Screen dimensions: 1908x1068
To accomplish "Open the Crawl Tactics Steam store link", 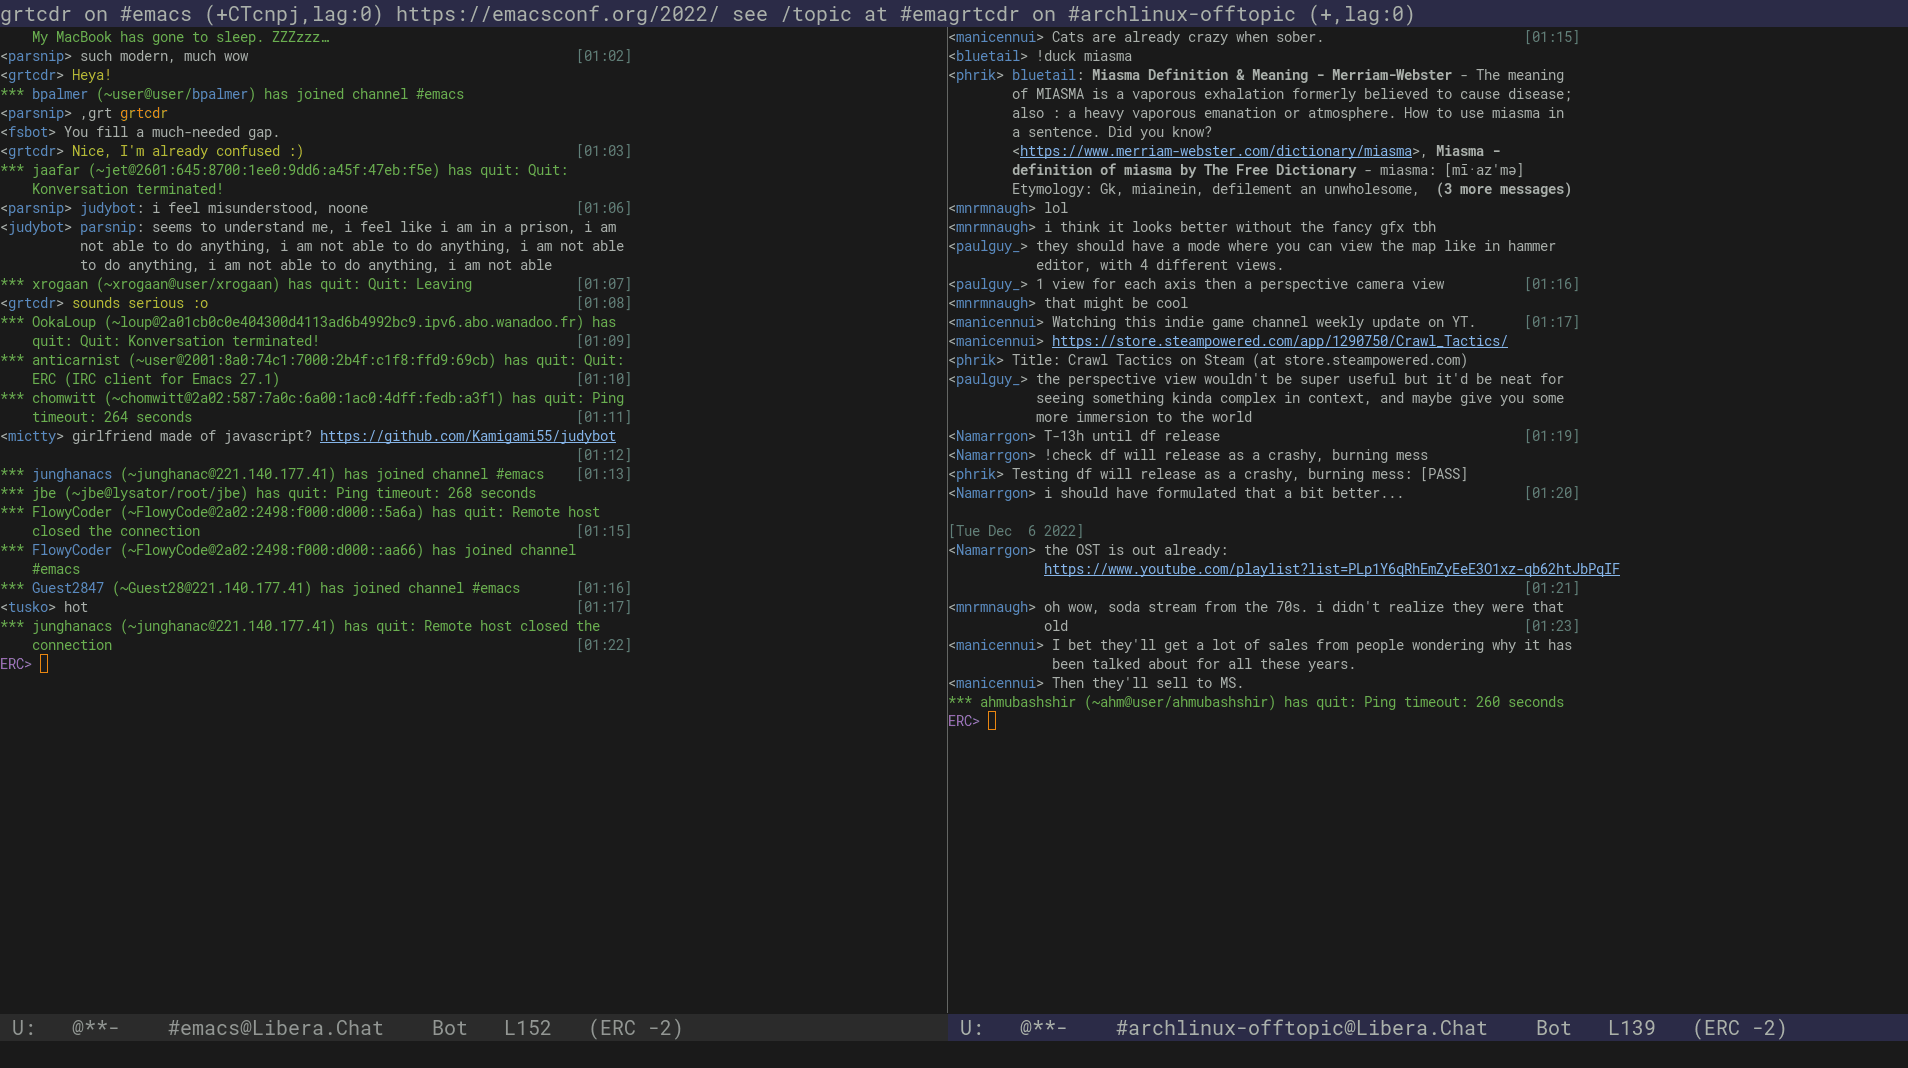I will click(x=1280, y=341).
